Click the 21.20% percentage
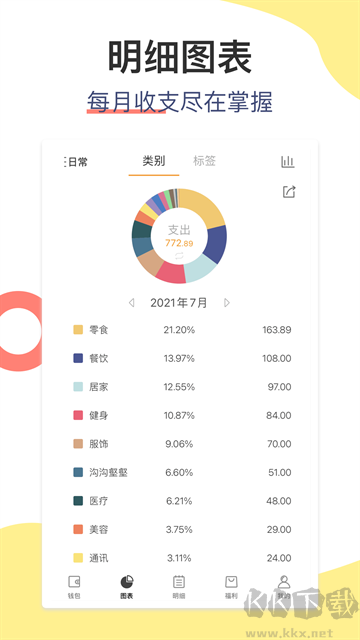This screenshot has height=640, width=360. [x=179, y=330]
